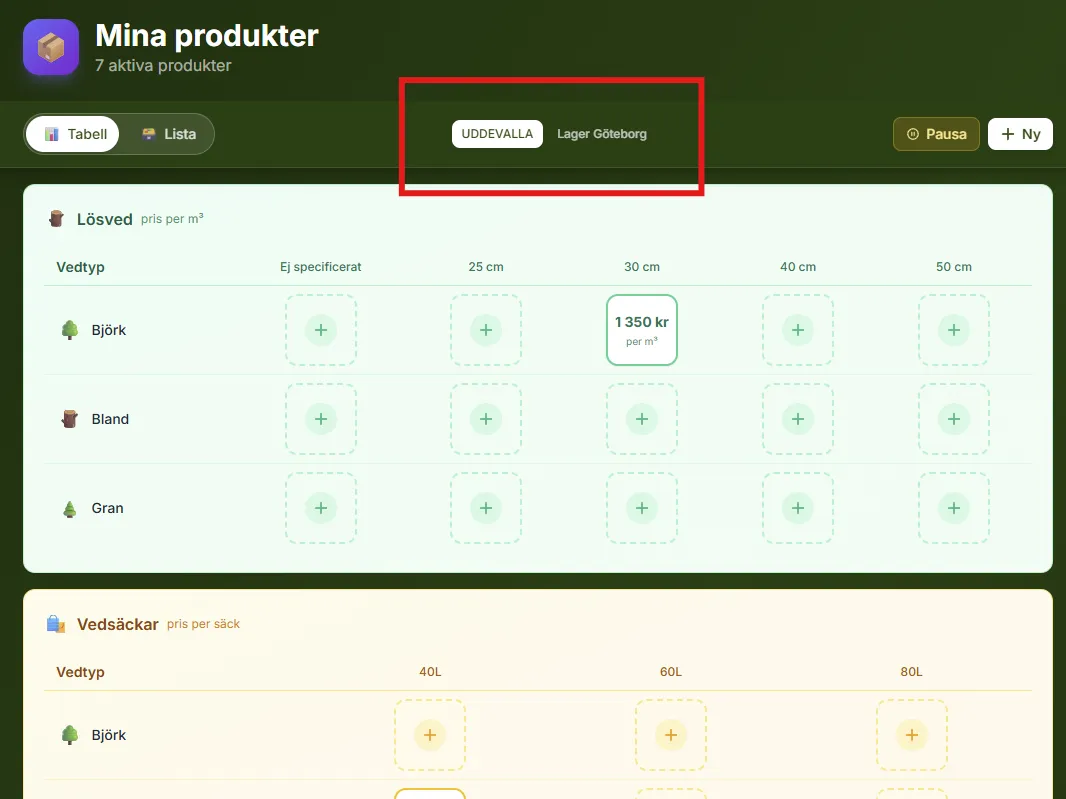Add Björk Lösved price for 40 cm

798,330
